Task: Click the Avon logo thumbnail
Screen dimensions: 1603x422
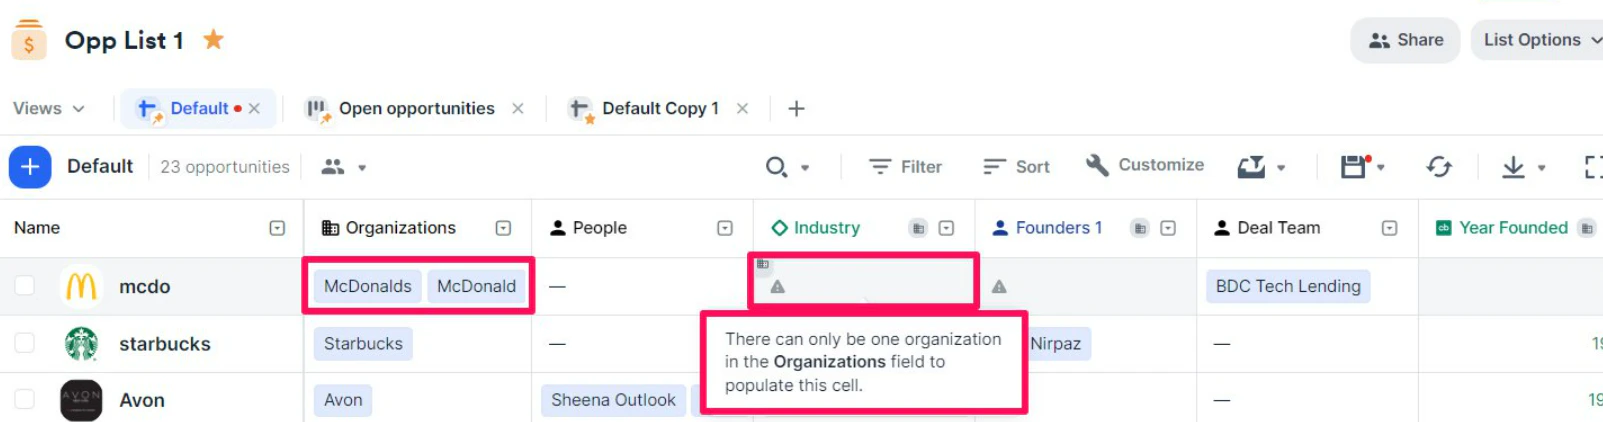Action: point(81,400)
